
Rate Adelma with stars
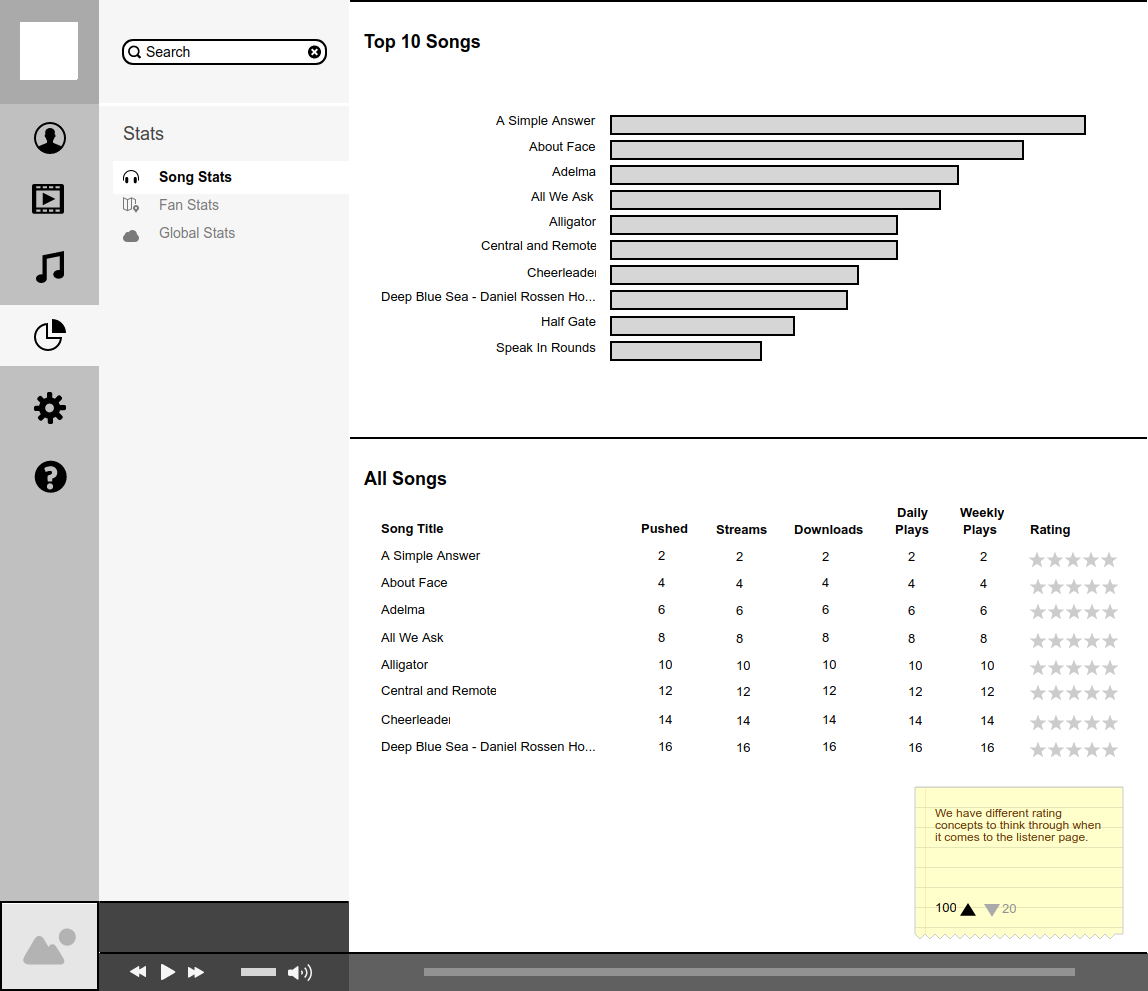click(1073, 612)
